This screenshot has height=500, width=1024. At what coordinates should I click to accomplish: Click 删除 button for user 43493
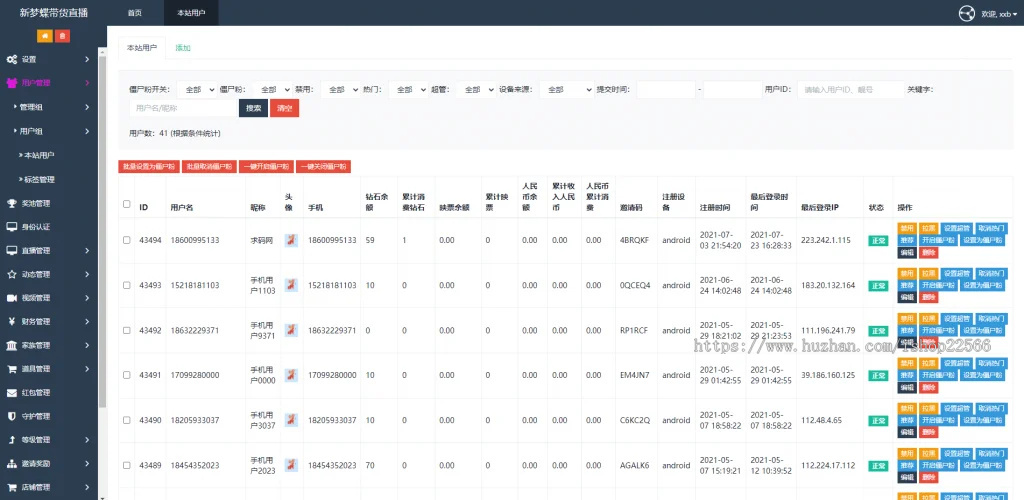coord(929,298)
